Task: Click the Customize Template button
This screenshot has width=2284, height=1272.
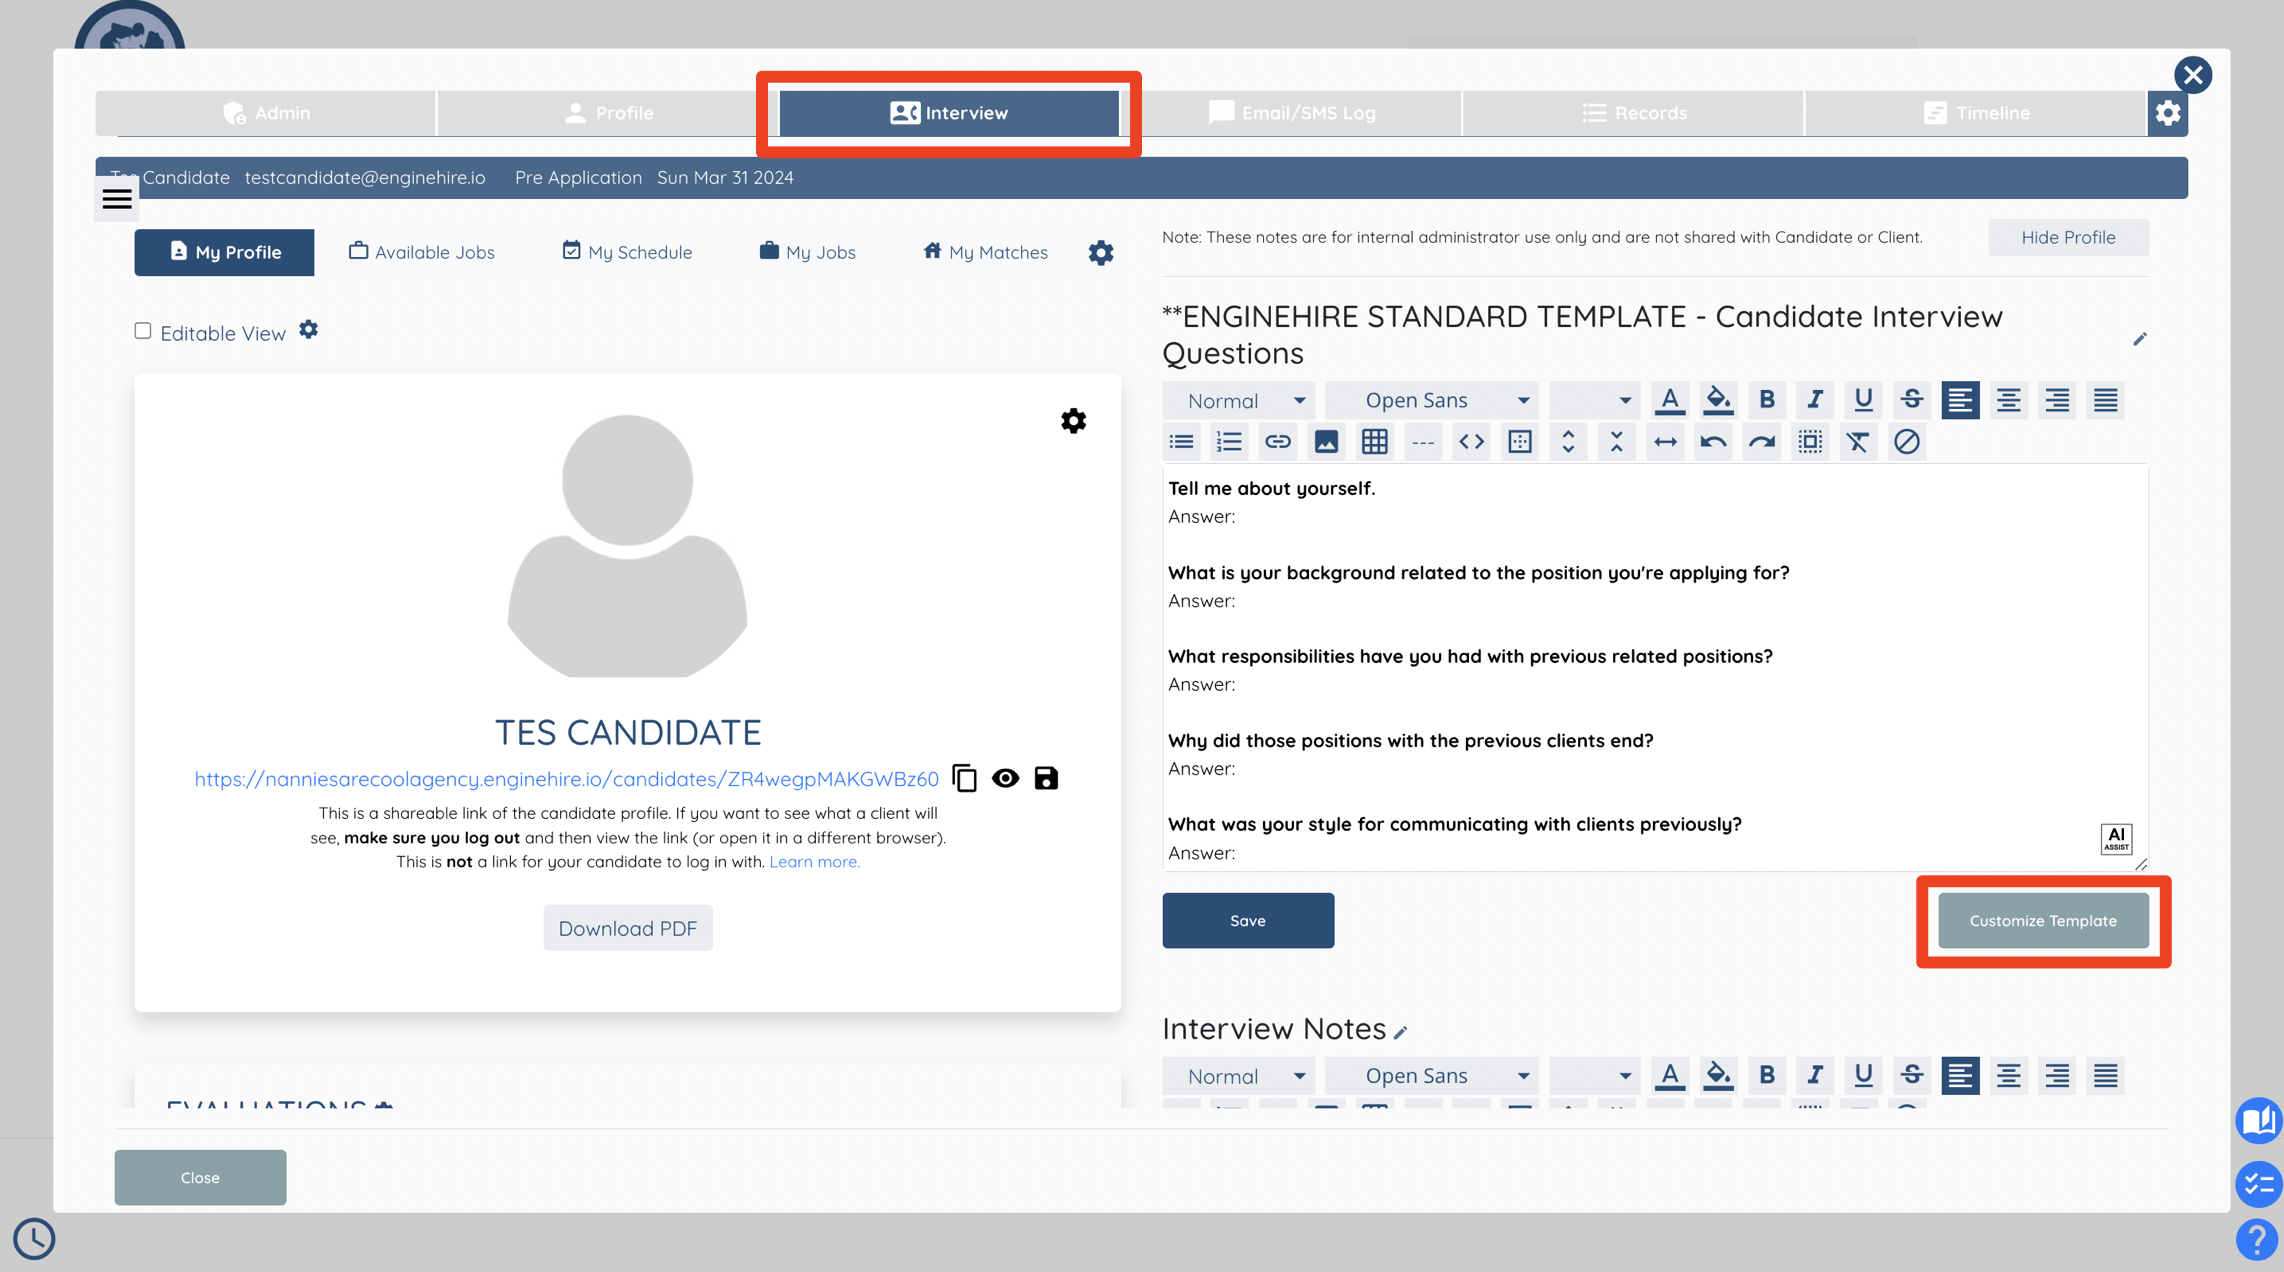Action: 2043,920
